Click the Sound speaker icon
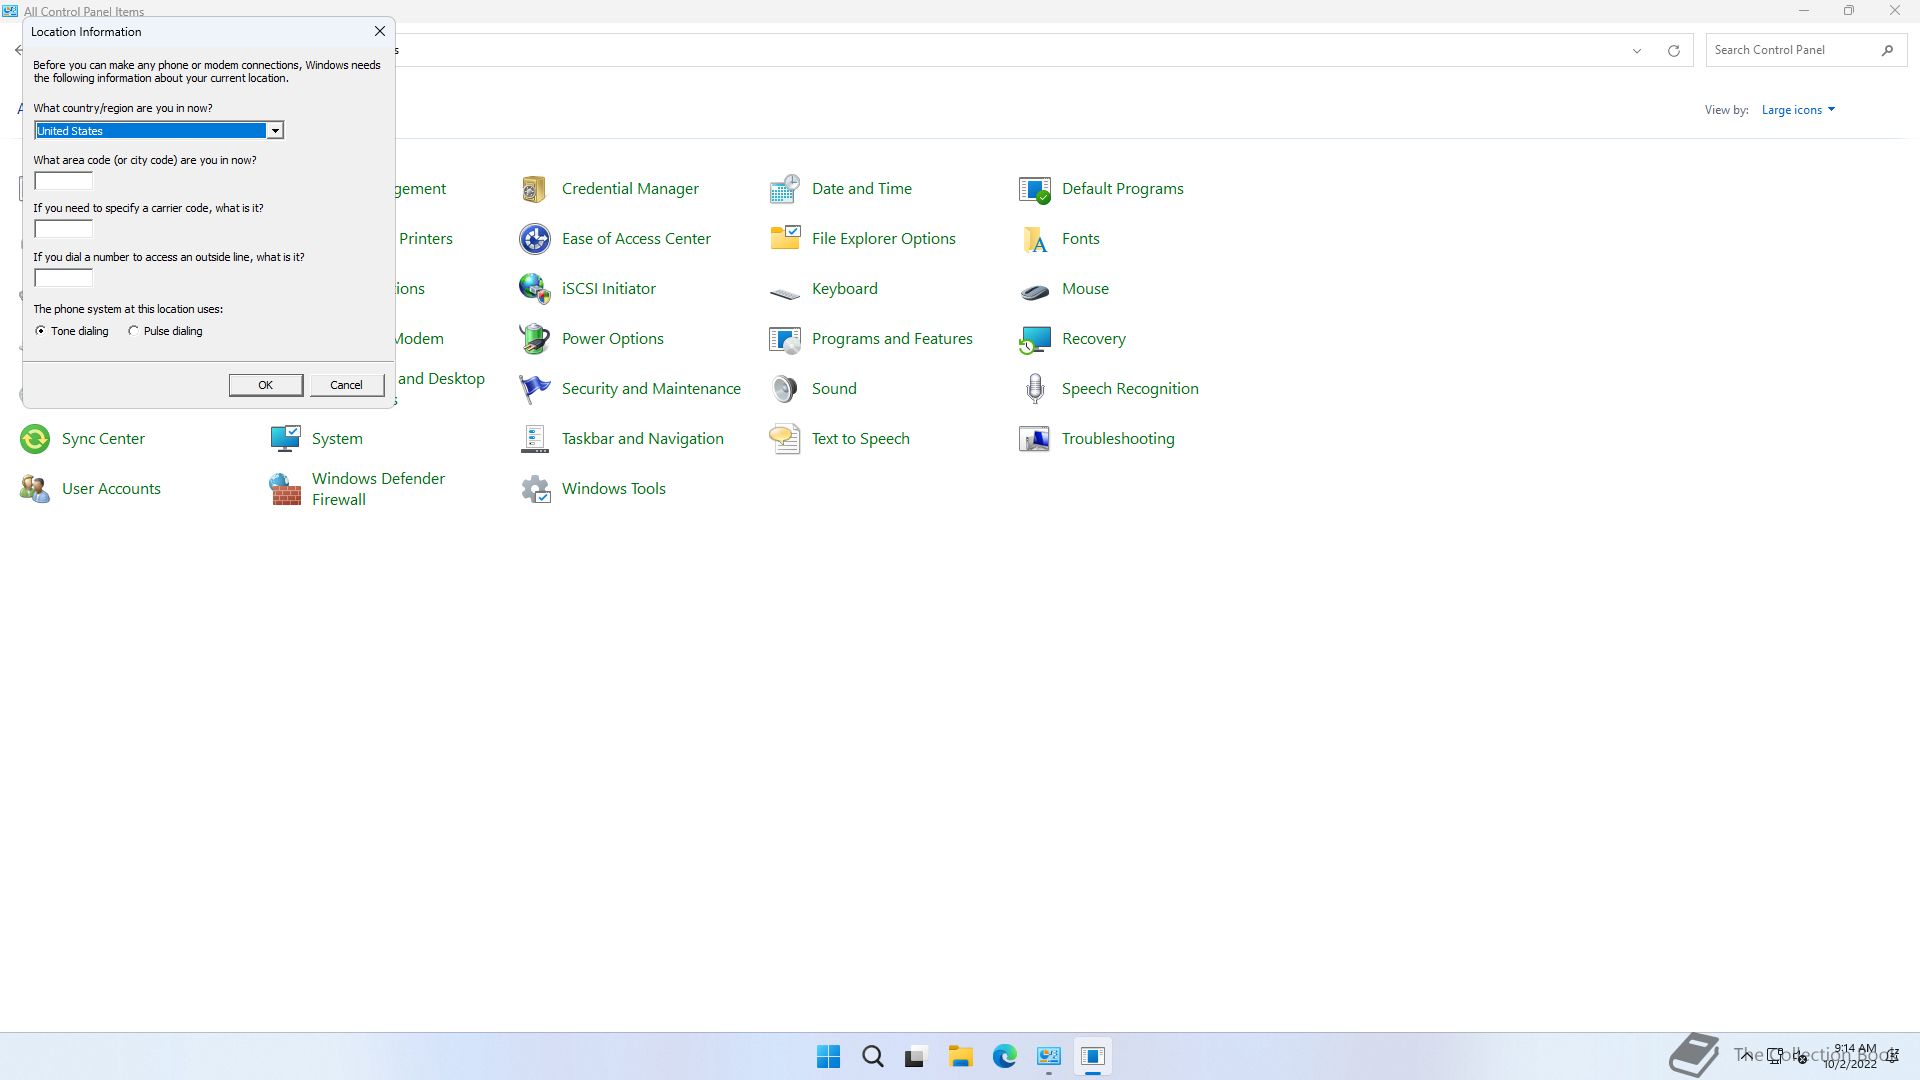This screenshot has height=1080, width=1920. tap(784, 389)
